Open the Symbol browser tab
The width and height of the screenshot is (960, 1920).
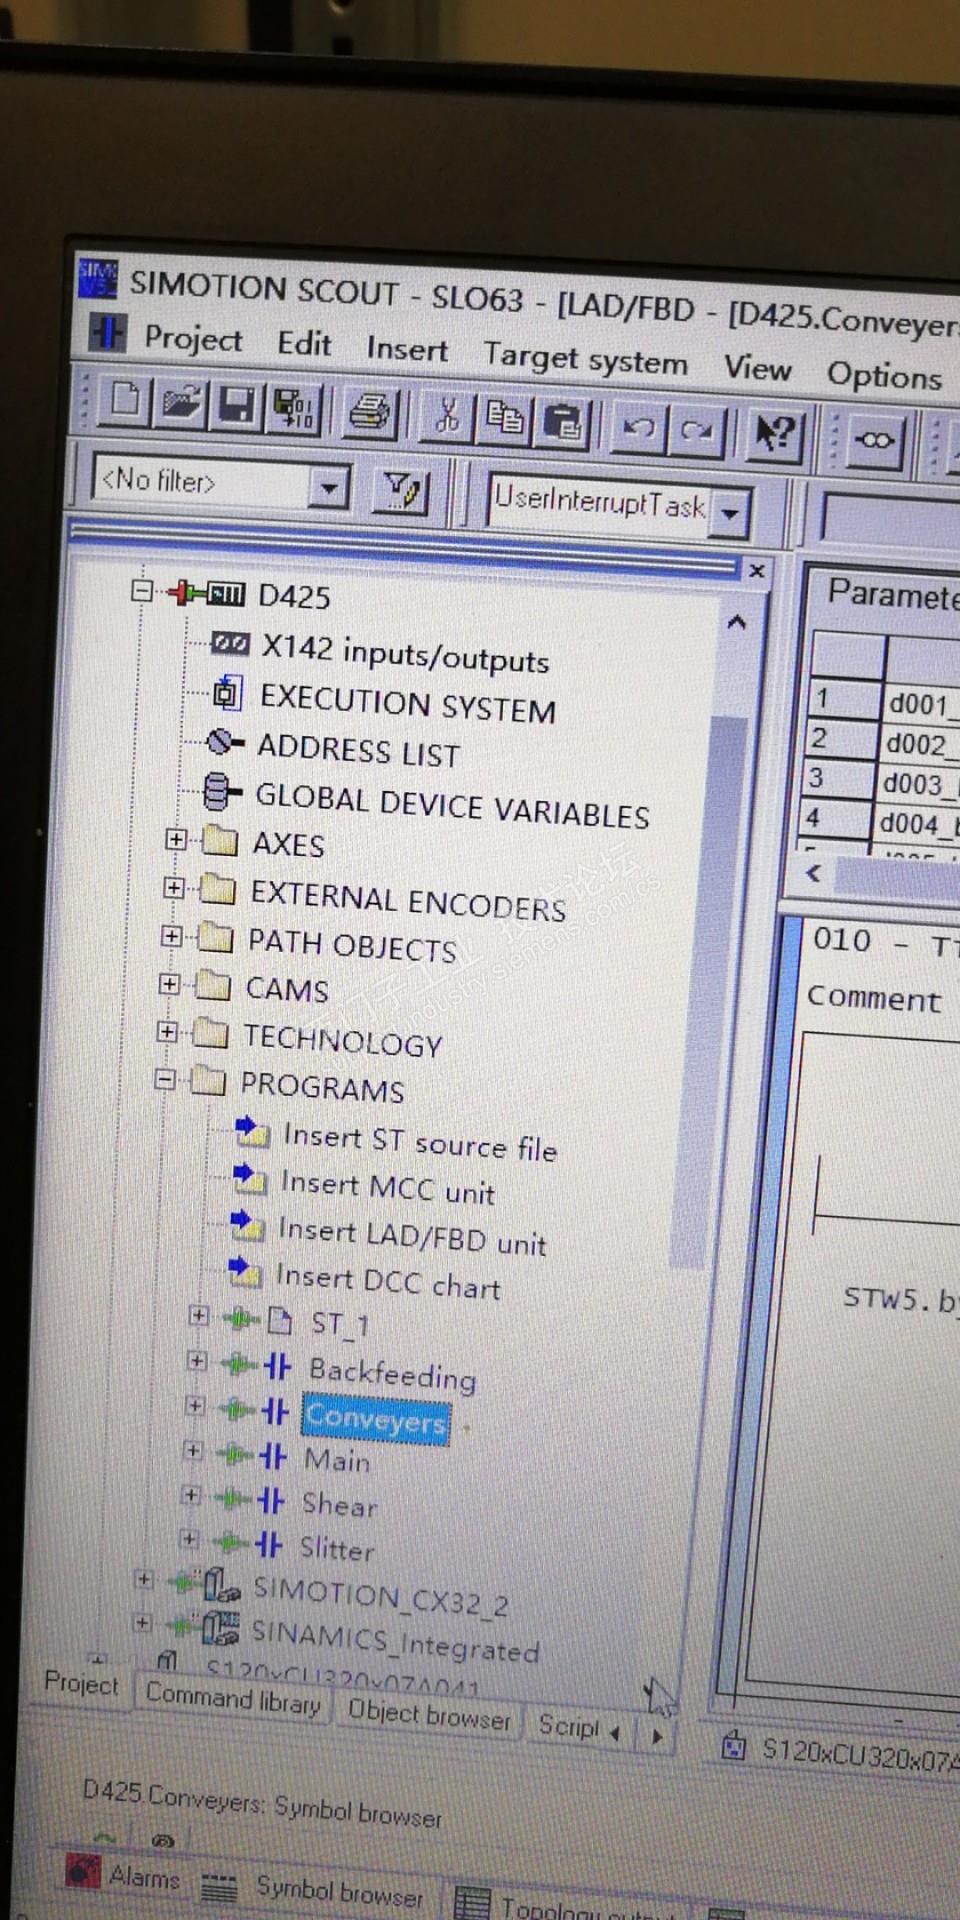click(314, 1889)
